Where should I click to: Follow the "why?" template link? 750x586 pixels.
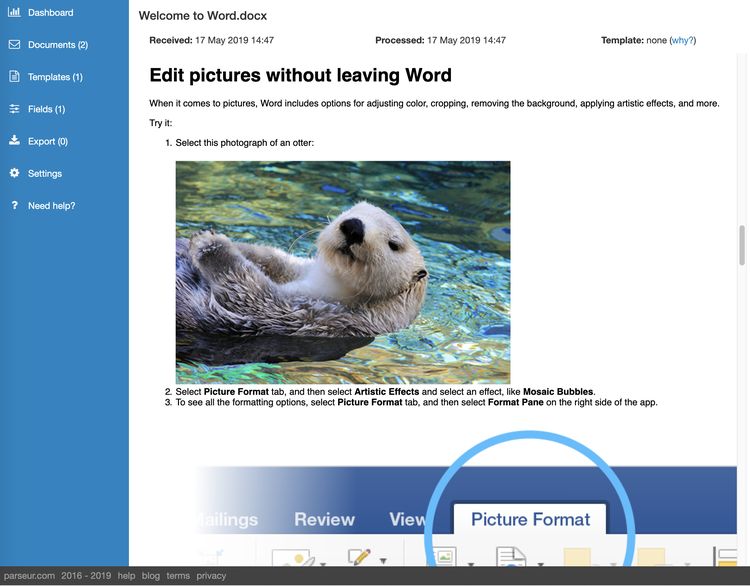tap(683, 40)
